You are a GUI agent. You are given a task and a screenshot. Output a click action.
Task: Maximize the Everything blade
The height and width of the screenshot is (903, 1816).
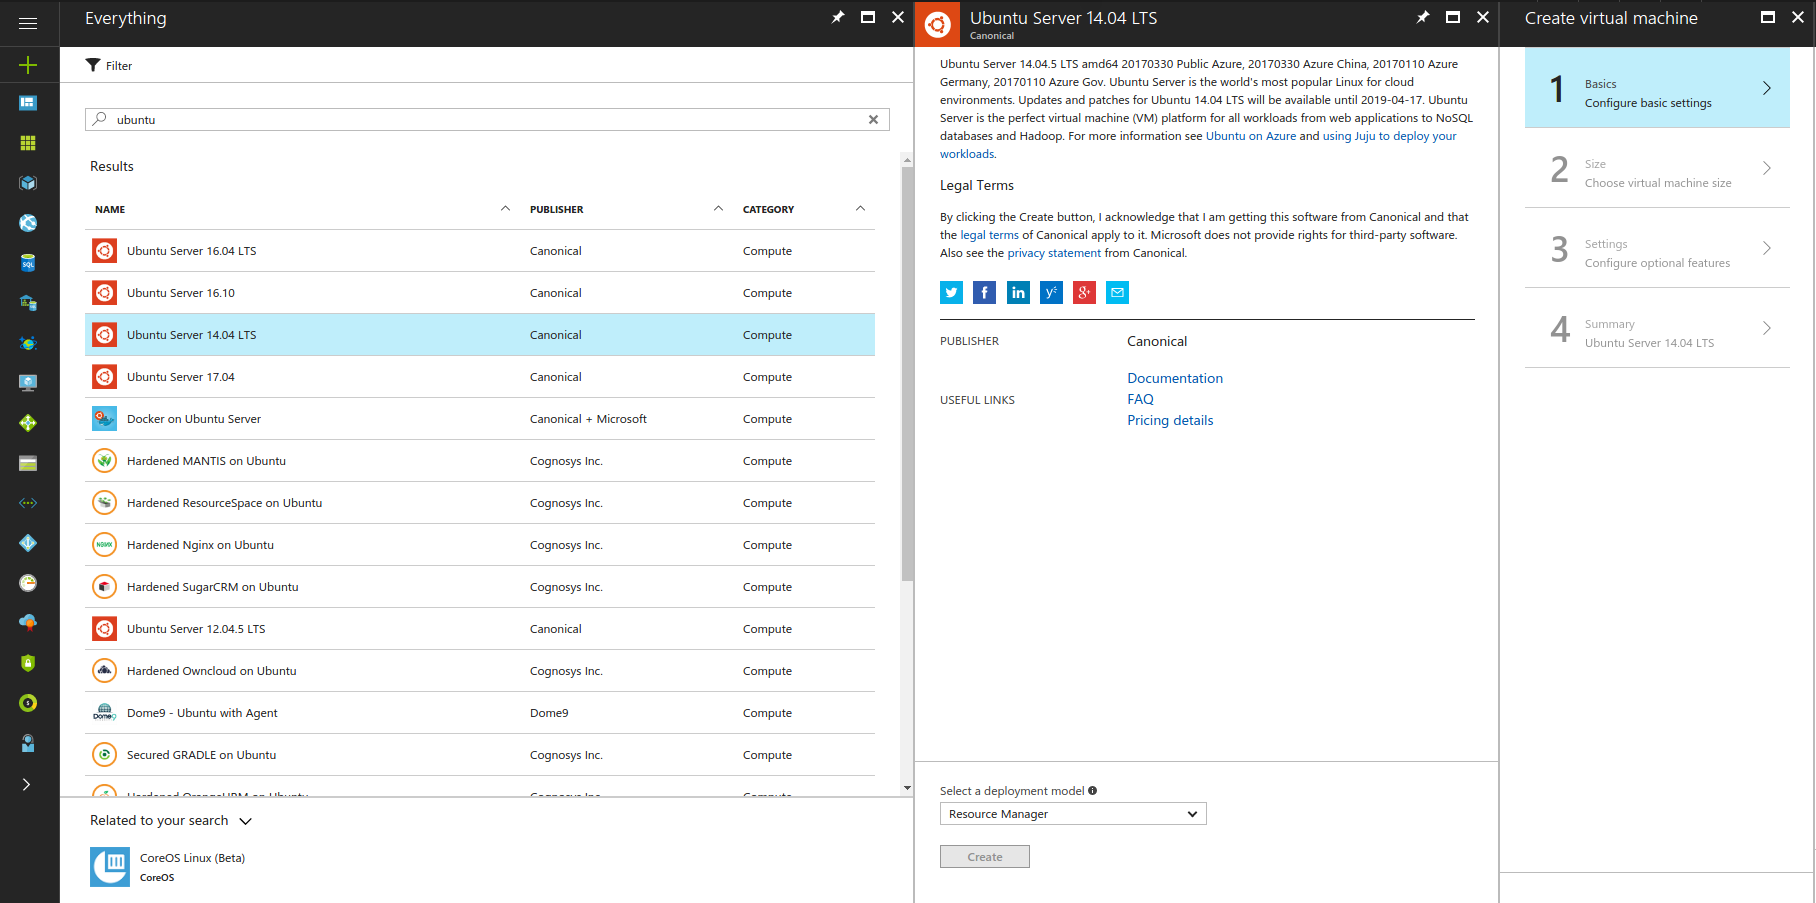point(868,17)
